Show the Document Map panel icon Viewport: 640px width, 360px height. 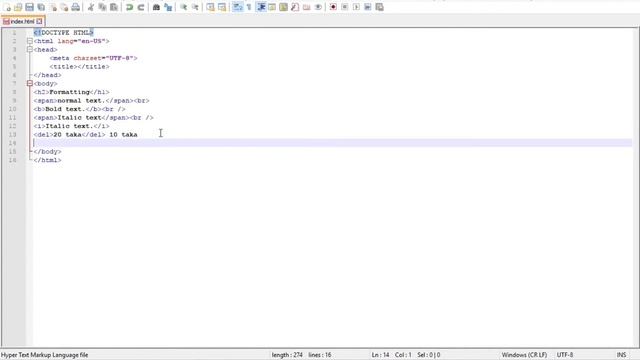coord(283,7)
